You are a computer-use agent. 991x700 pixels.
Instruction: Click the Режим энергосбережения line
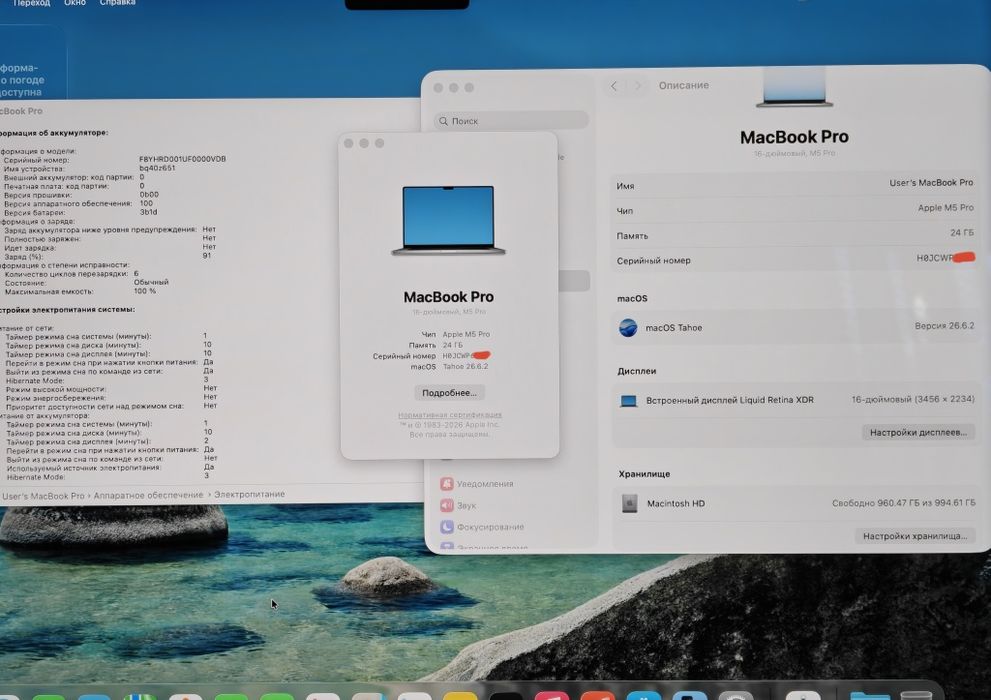[x=111, y=398]
